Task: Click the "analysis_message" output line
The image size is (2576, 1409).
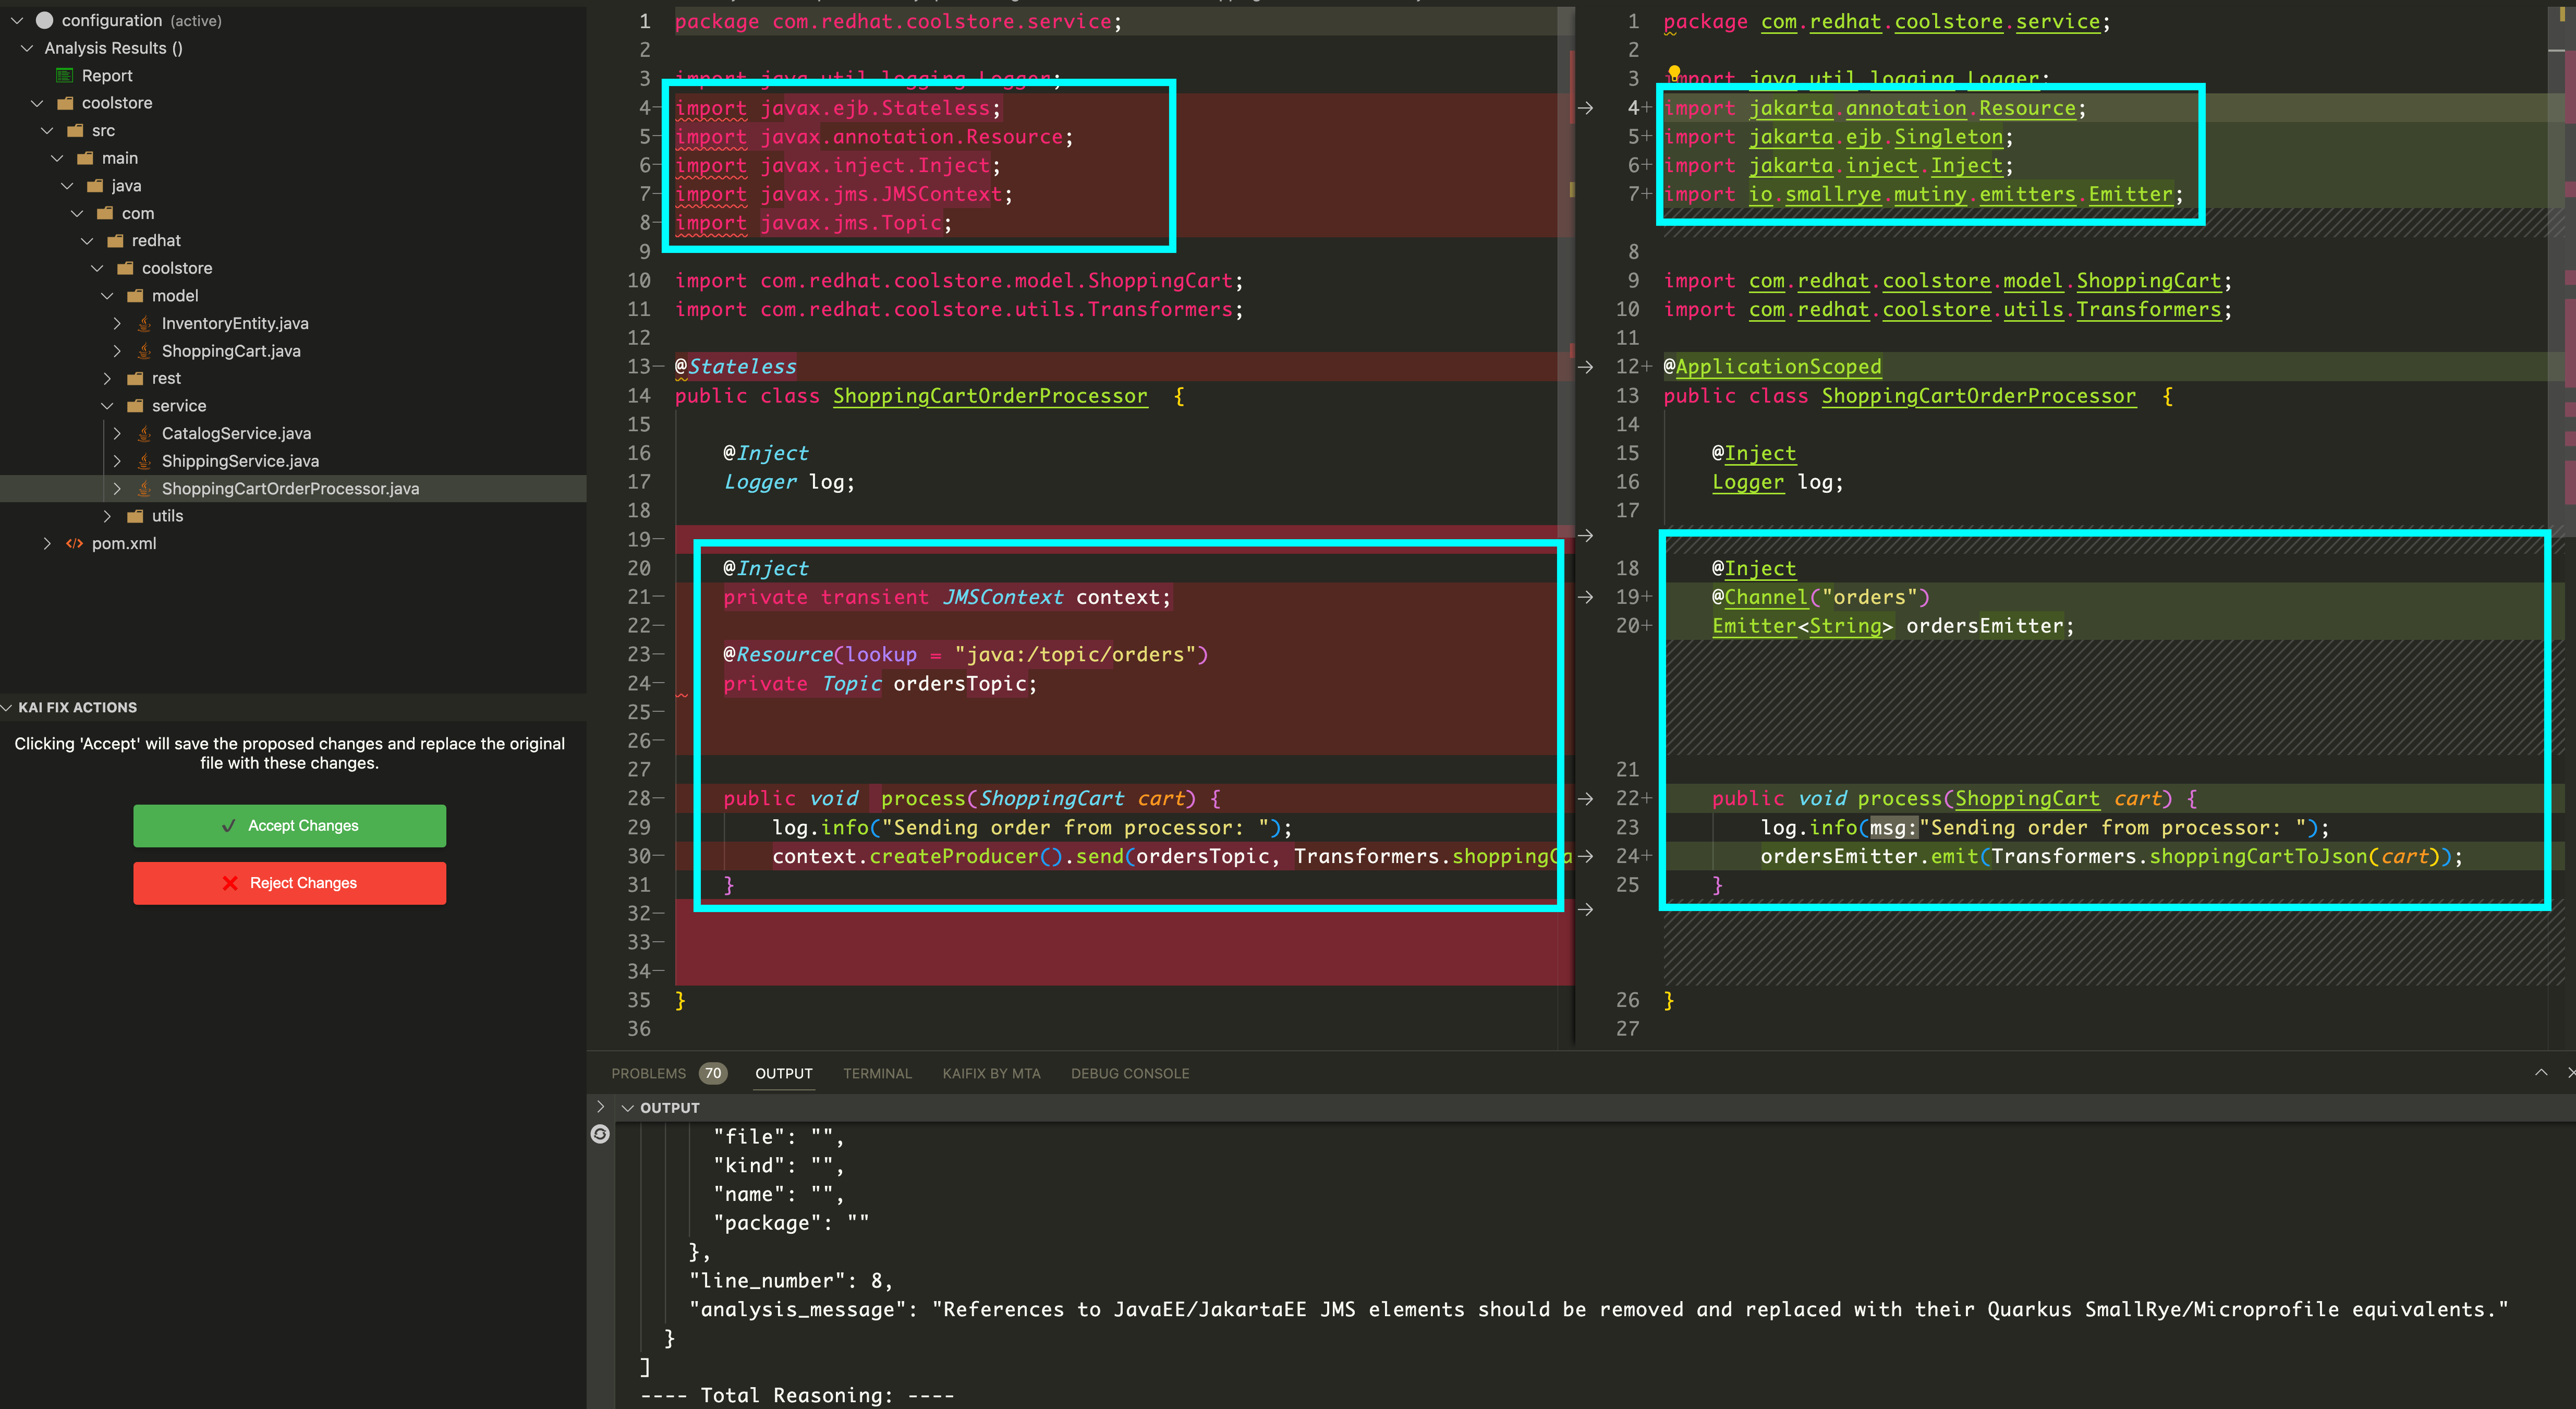Action: pos(1598,1310)
